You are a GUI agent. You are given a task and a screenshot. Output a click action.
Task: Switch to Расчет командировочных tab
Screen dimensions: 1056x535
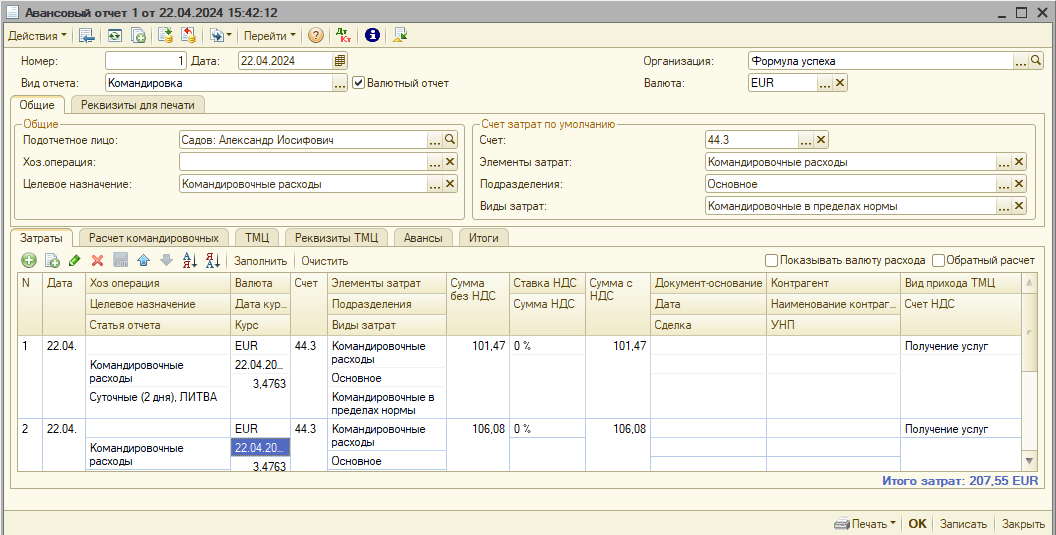click(153, 238)
